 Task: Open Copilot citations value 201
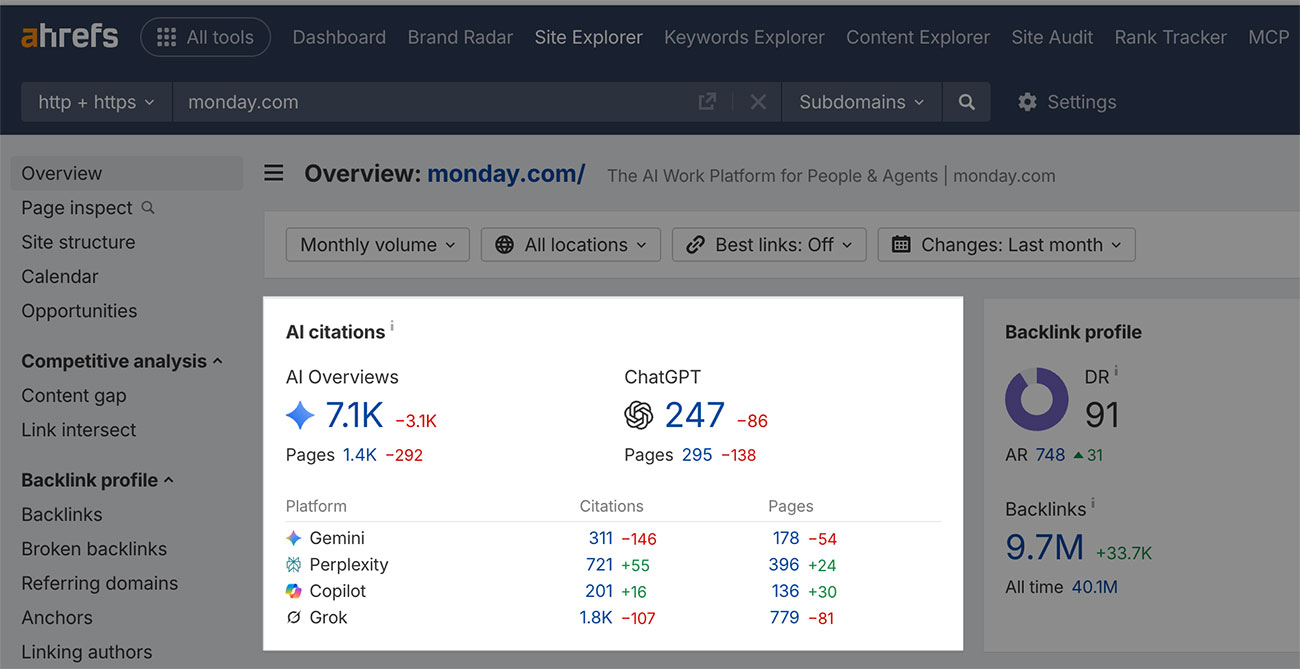[599, 591]
